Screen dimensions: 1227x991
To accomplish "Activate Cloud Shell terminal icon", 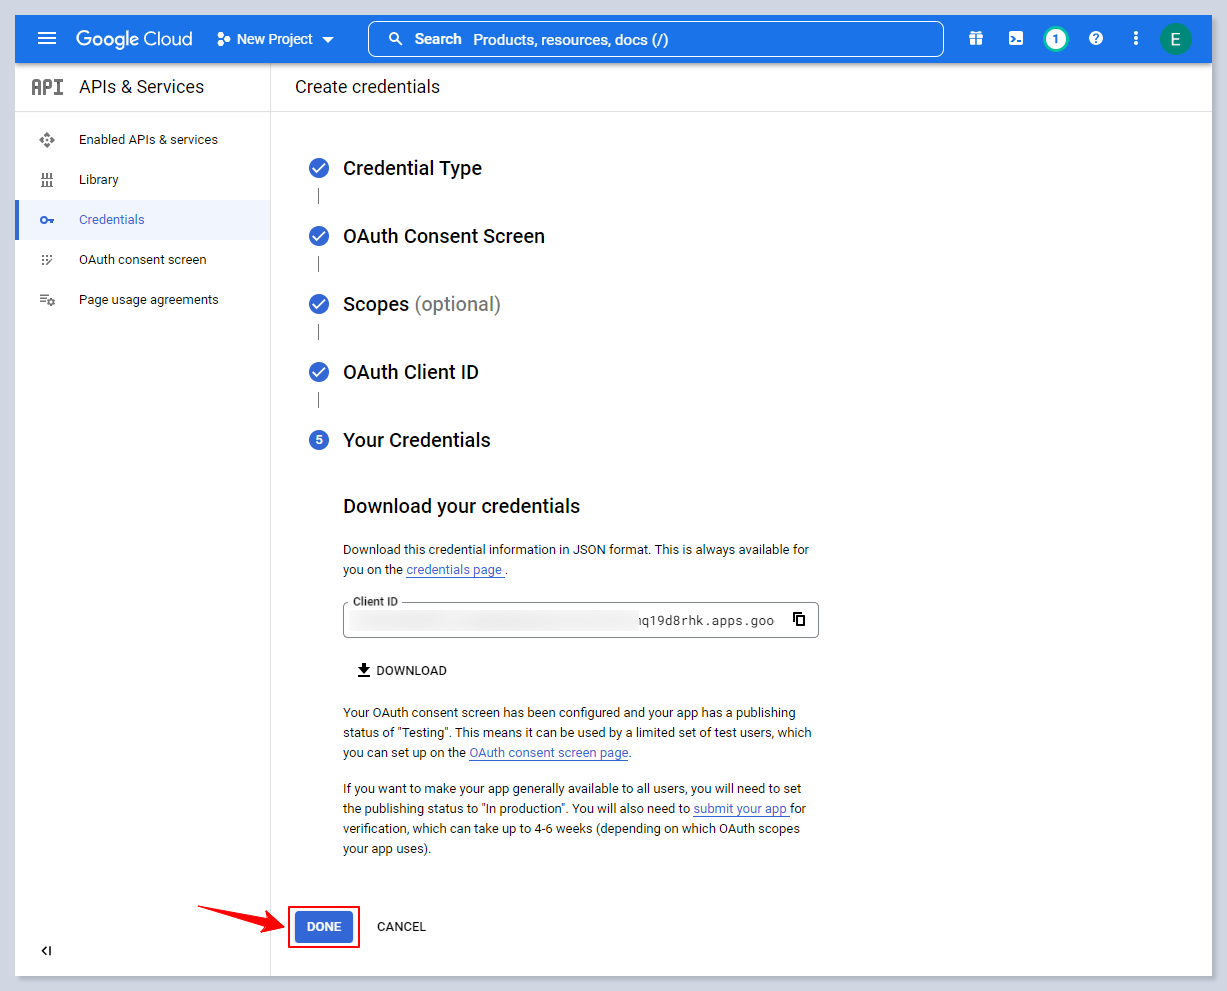I will (x=1016, y=39).
